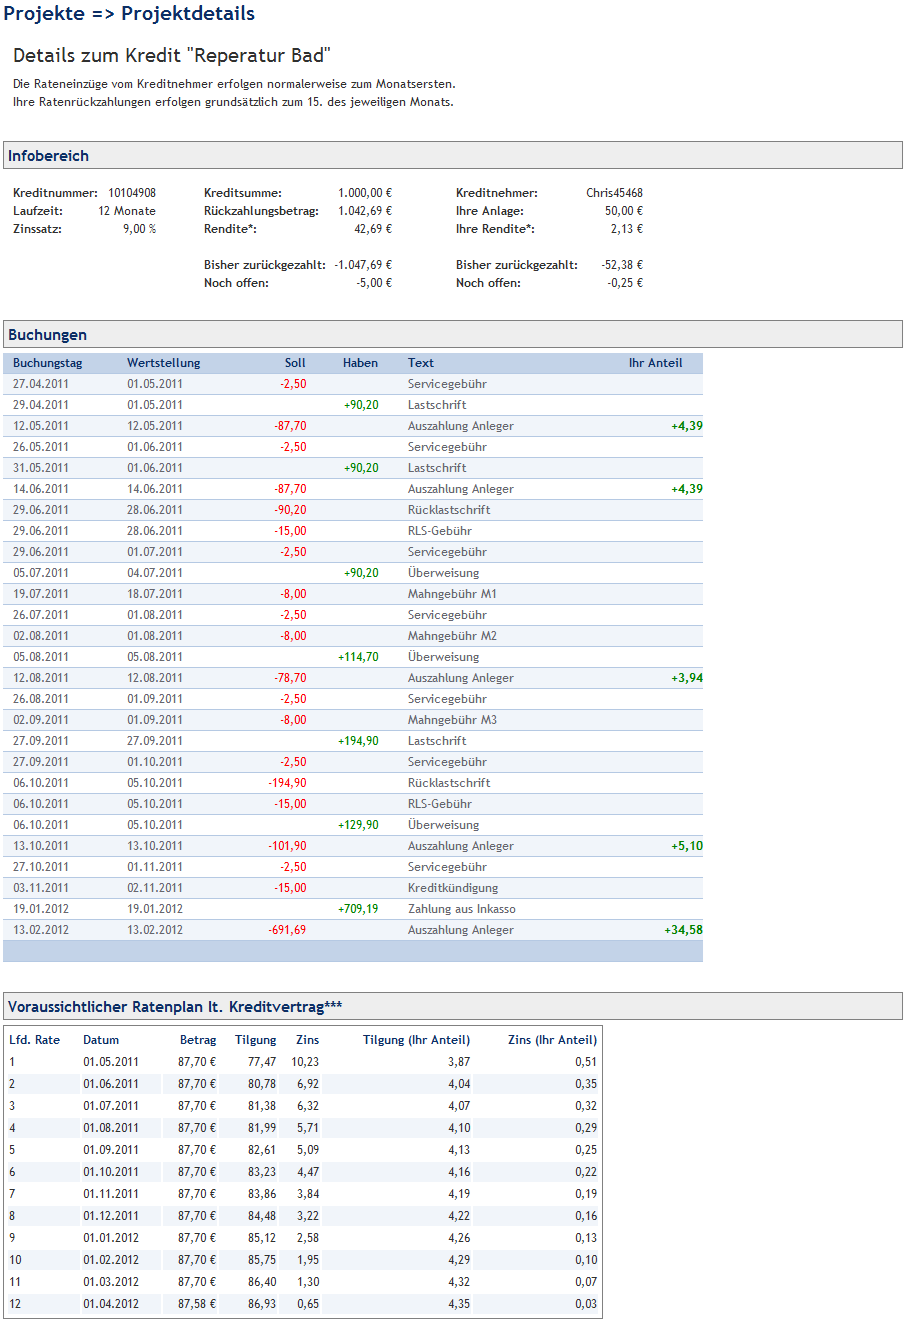
Task: Click the Soll amount '-691,69'
Action: [x=287, y=930]
